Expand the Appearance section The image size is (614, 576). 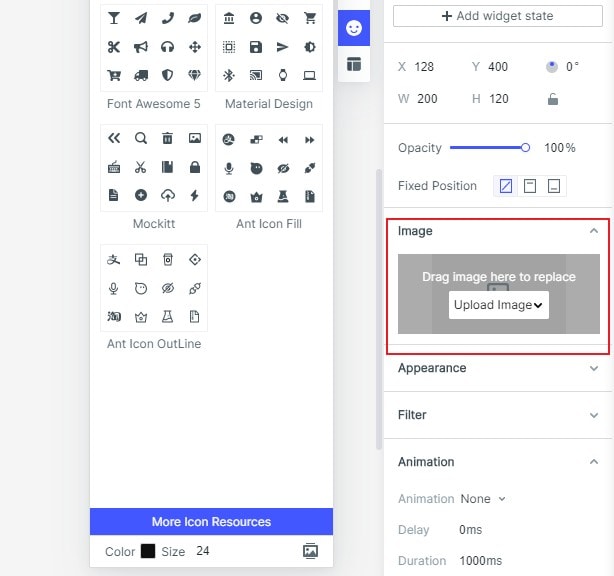(594, 368)
